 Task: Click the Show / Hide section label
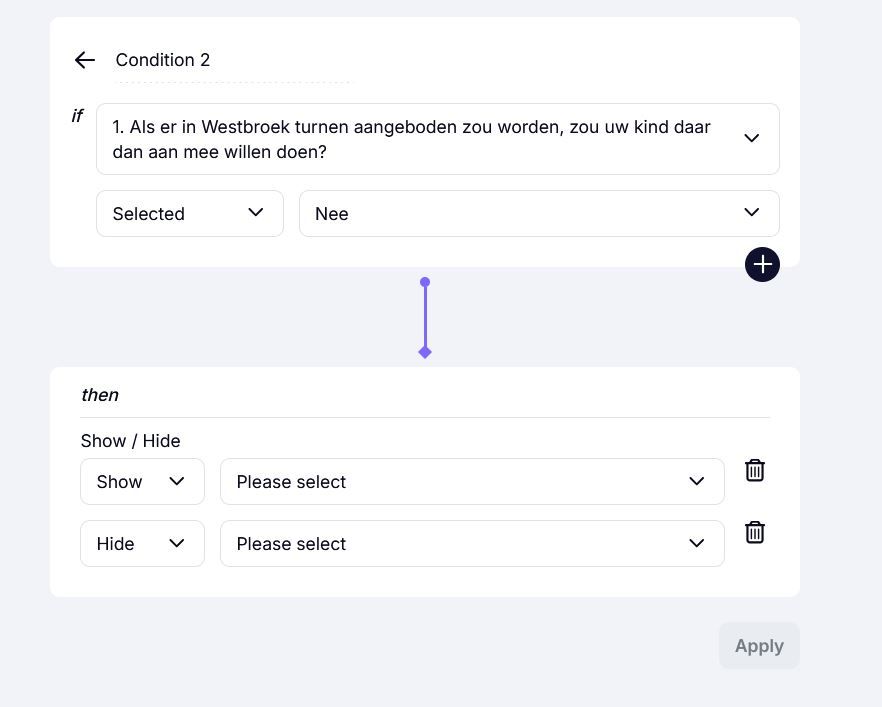click(130, 441)
